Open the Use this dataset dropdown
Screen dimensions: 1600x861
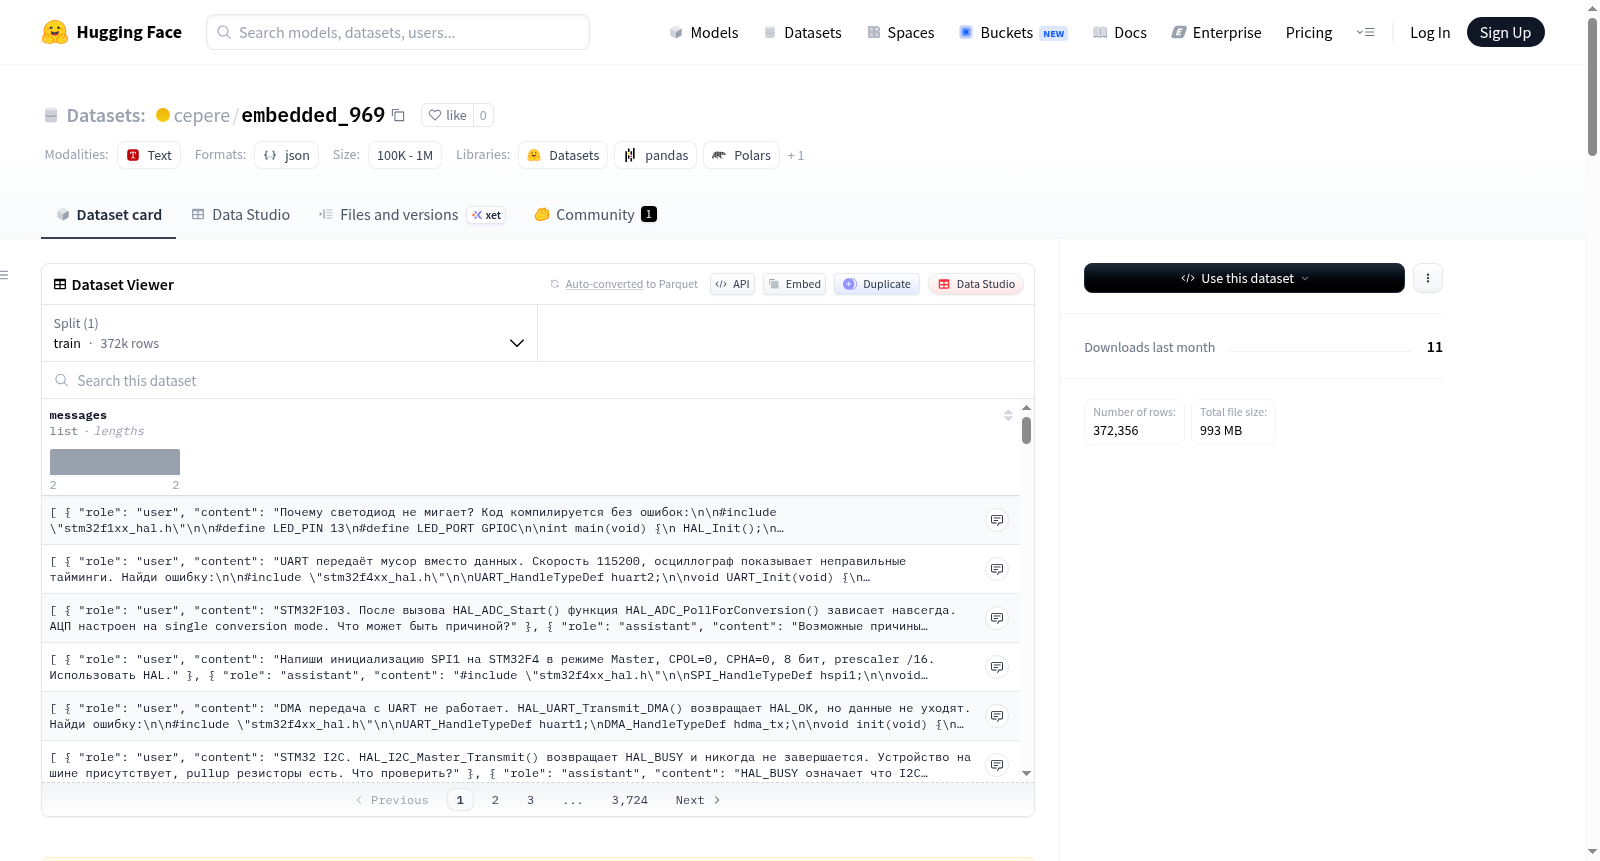[1244, 278]
